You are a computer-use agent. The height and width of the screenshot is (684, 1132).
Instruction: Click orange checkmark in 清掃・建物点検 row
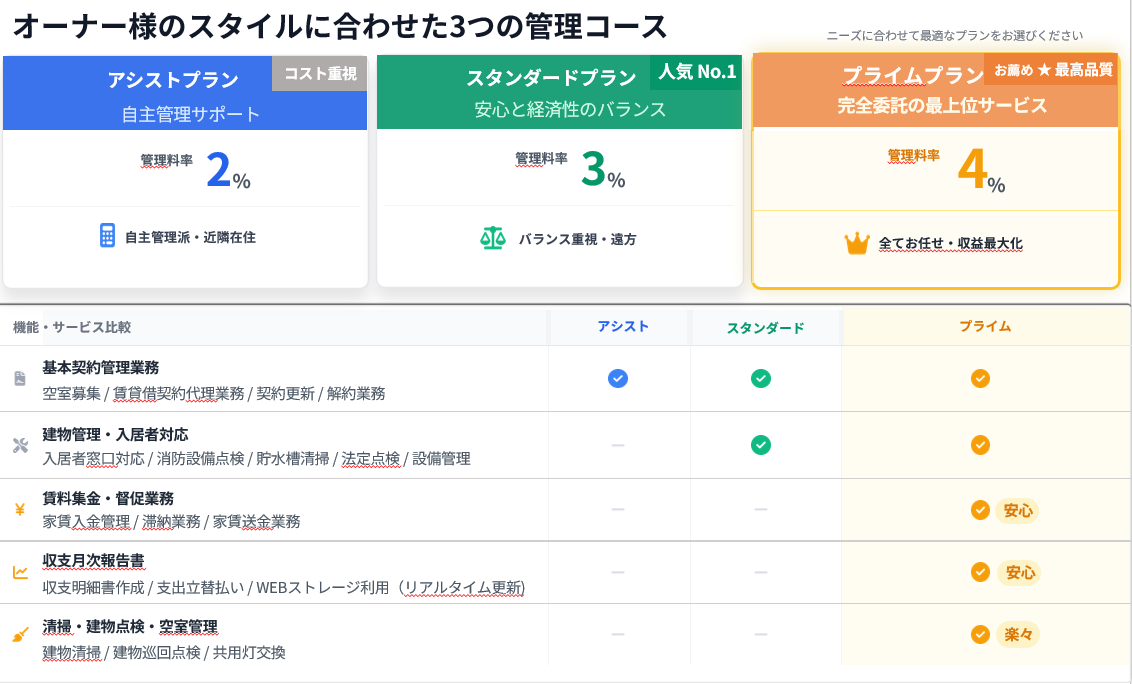point(980,634)
